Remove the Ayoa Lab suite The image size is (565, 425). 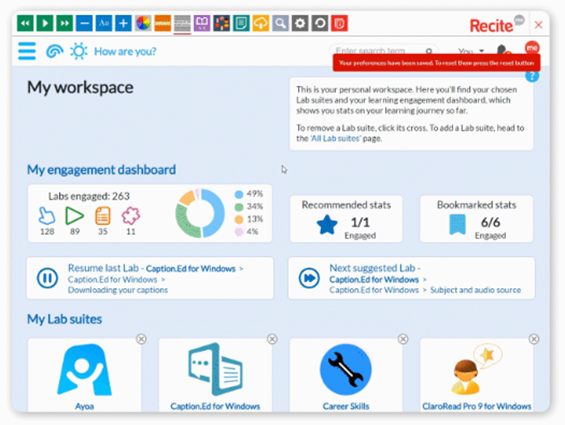(141, 339)
